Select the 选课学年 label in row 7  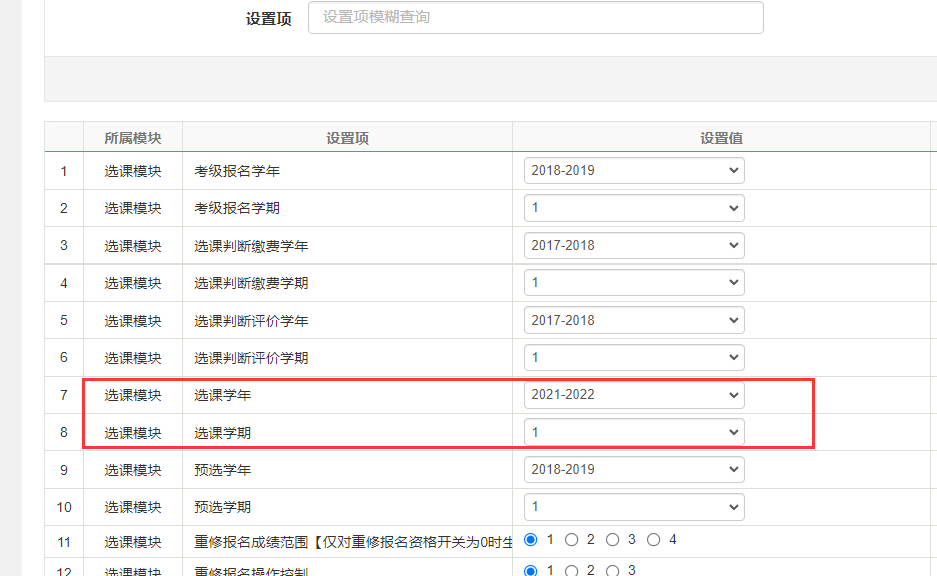(x=222, y=395)
